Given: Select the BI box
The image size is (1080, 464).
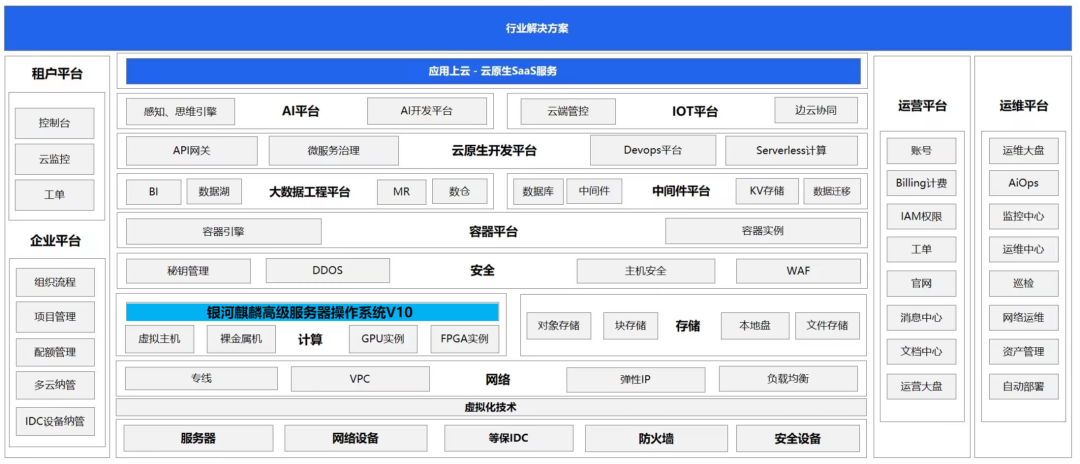Looking at the screenshot, I should tap(154, 191).
